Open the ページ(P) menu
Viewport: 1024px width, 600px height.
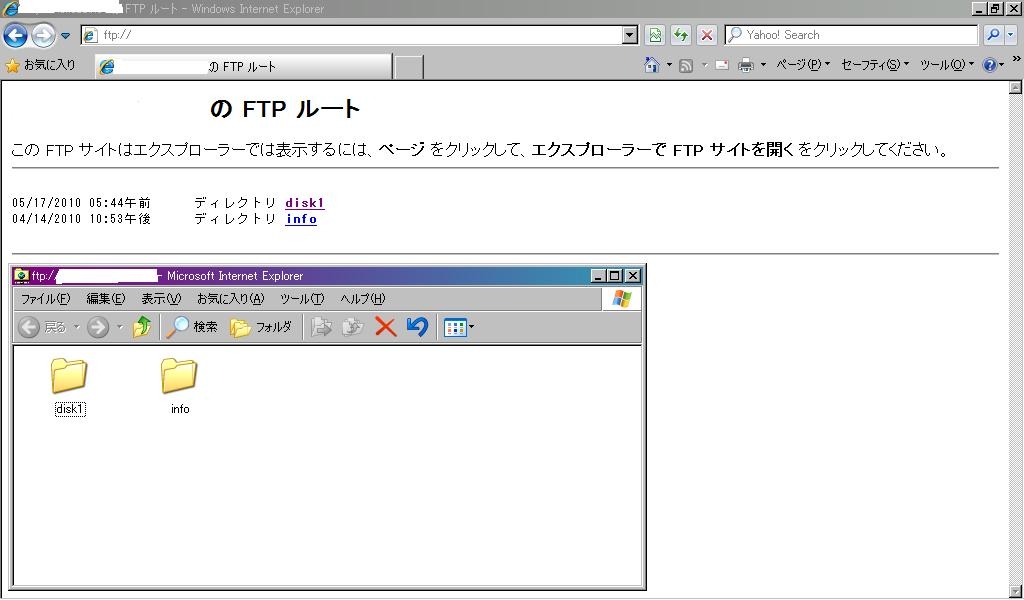pyautogui.click(x=803, y=65)
